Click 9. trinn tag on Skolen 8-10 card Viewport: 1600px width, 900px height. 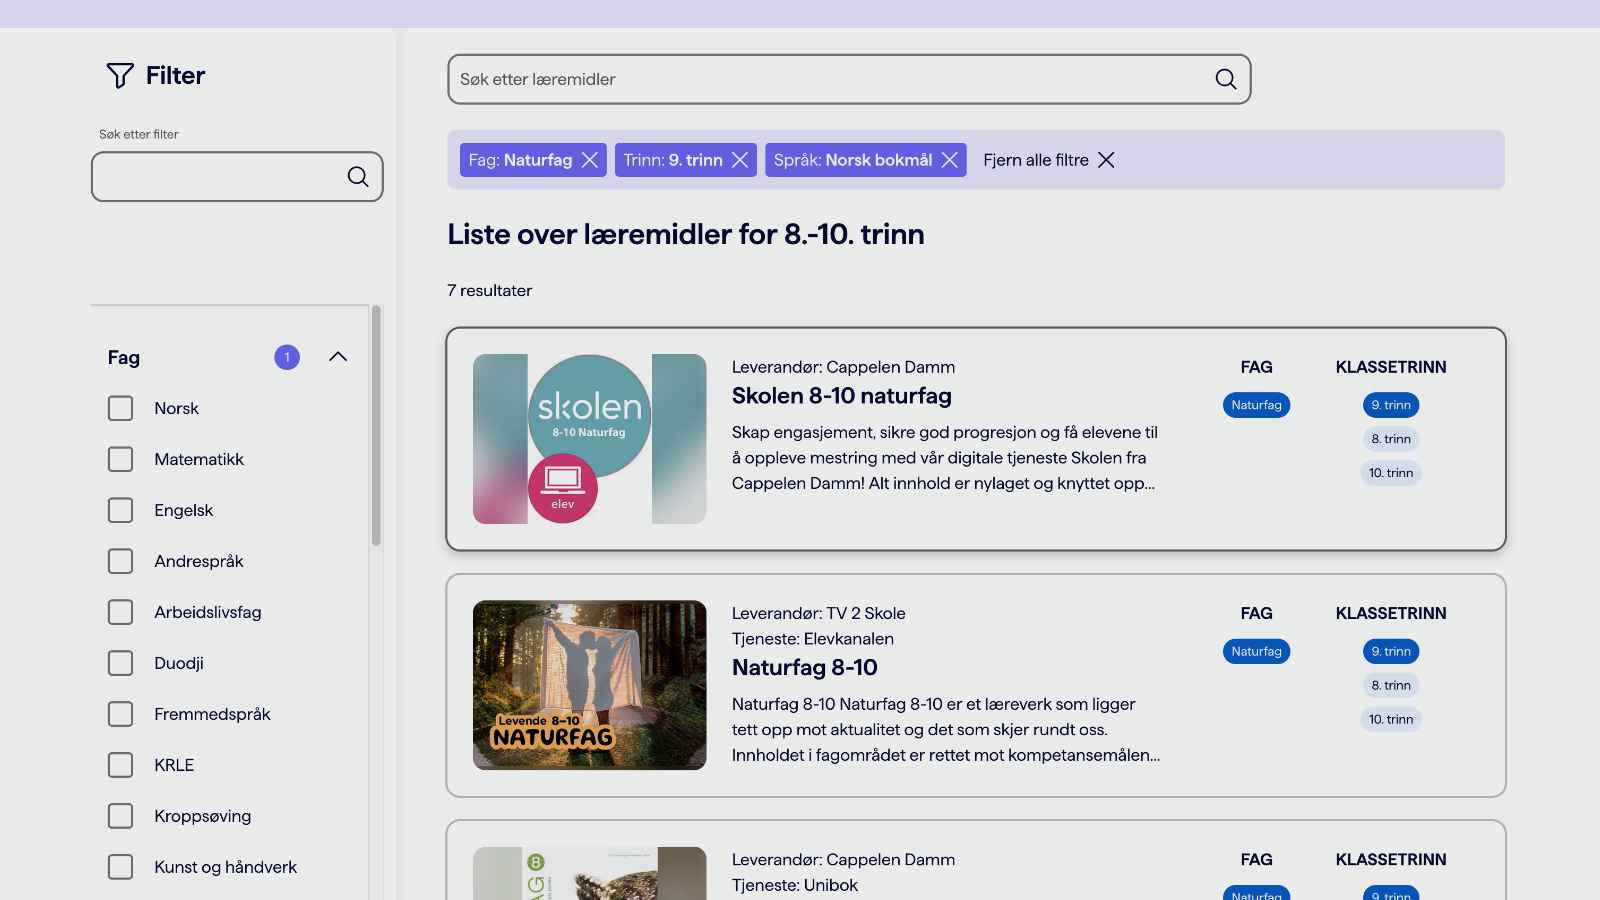click(x=1391, y=405)
